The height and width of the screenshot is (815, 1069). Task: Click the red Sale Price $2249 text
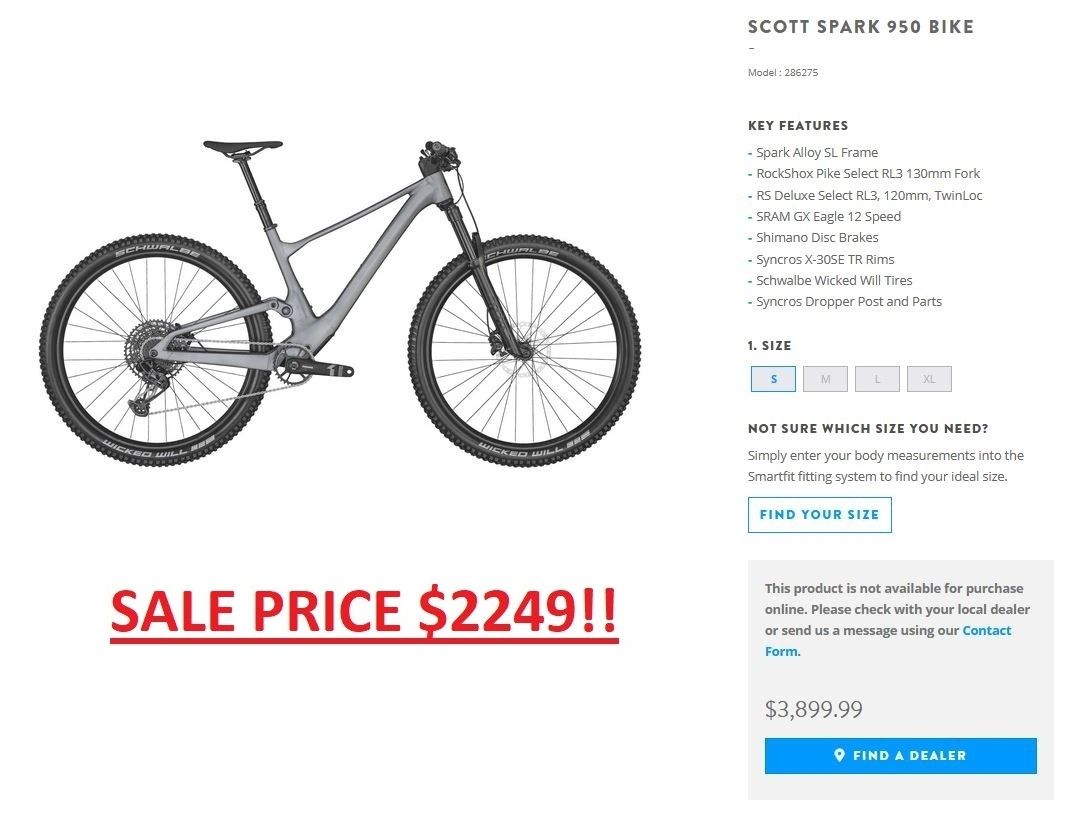(x=364, y=610)
